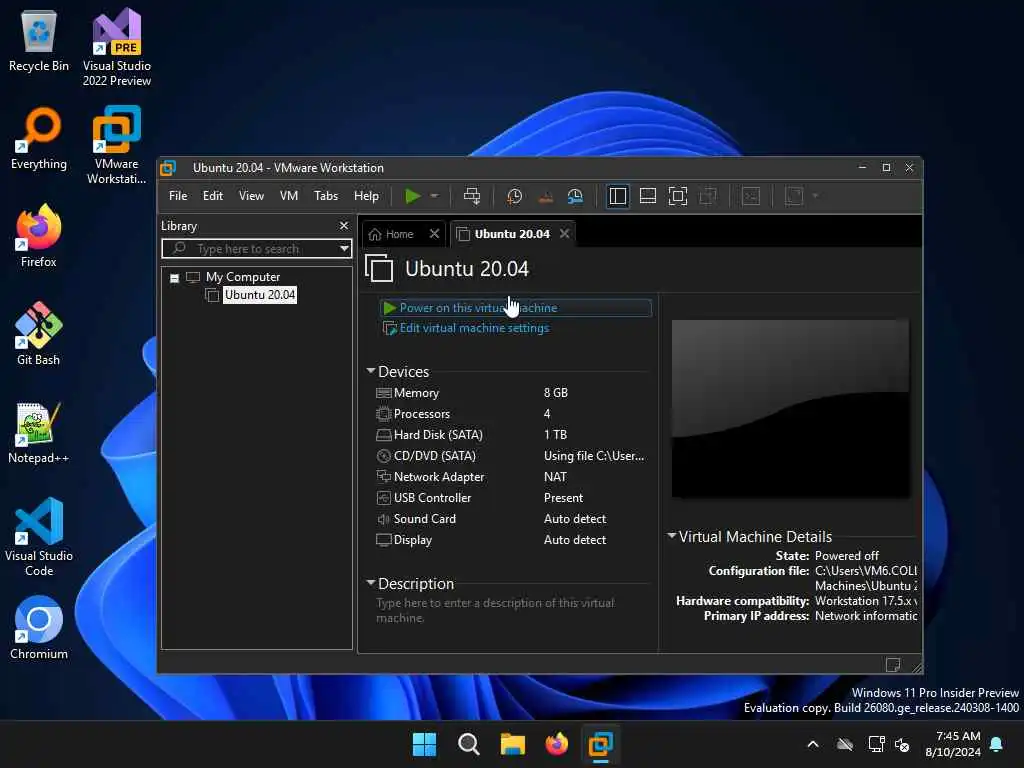Collapse the My Computer tree node
This screenshot has height=768, width=1024.
point(174,278)
